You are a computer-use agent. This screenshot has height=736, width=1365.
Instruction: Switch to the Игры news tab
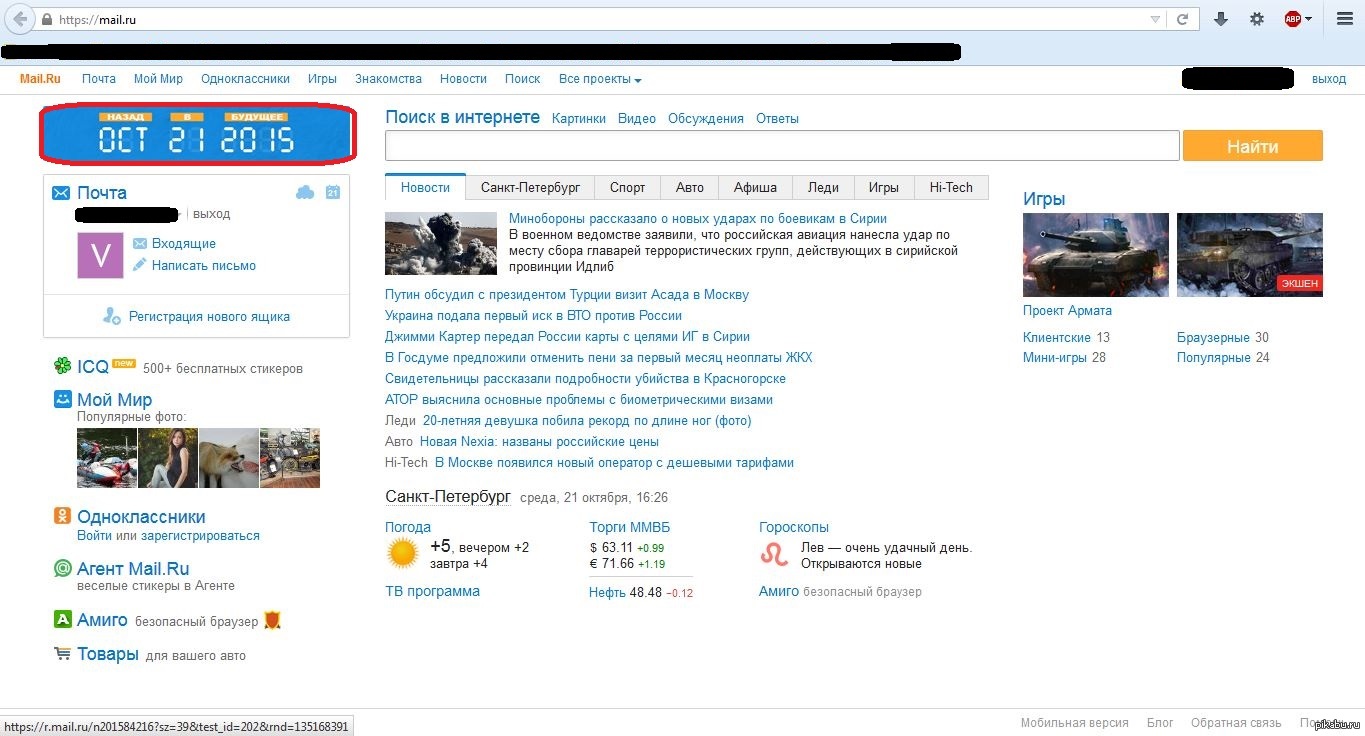click(884, 187)
